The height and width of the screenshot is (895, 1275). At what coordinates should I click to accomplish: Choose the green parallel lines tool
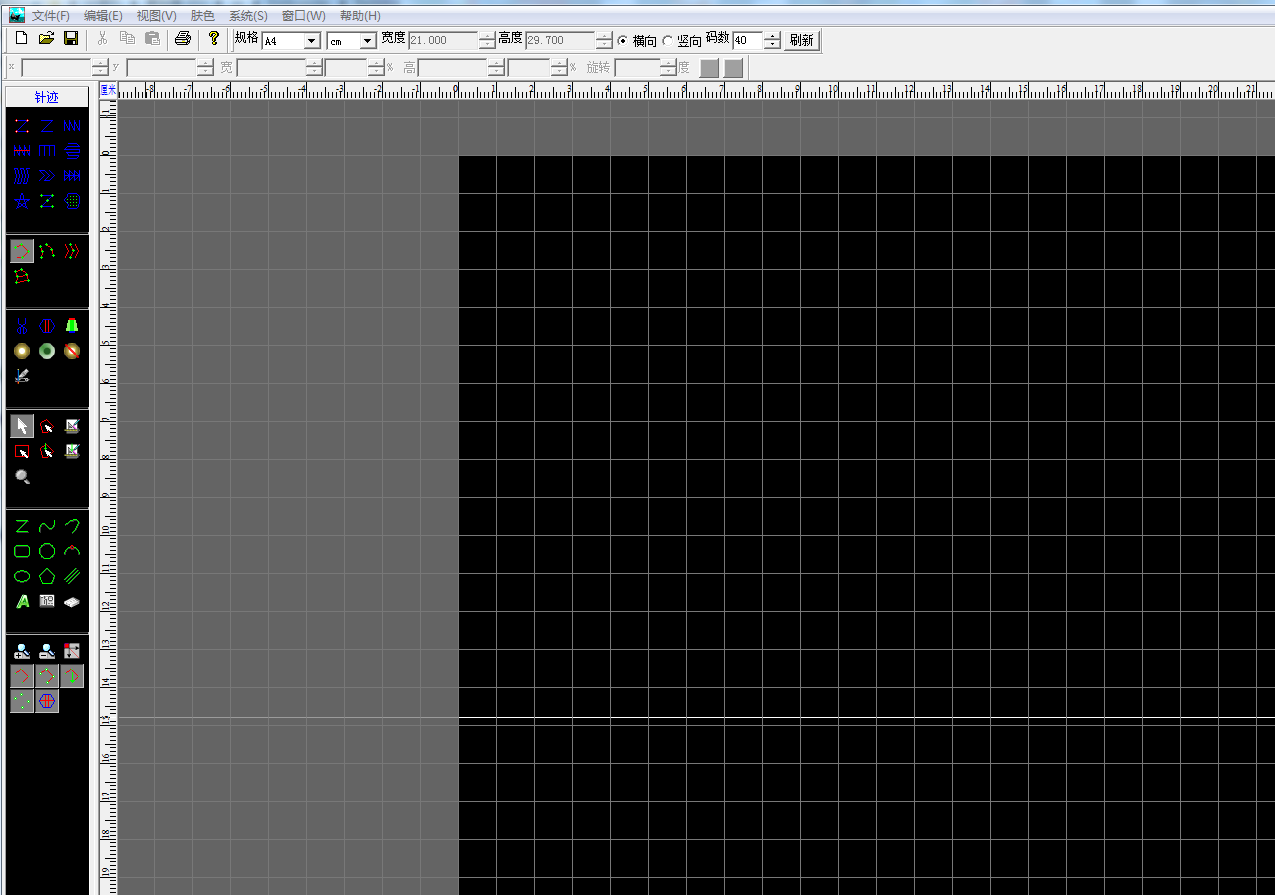[72, 576]
